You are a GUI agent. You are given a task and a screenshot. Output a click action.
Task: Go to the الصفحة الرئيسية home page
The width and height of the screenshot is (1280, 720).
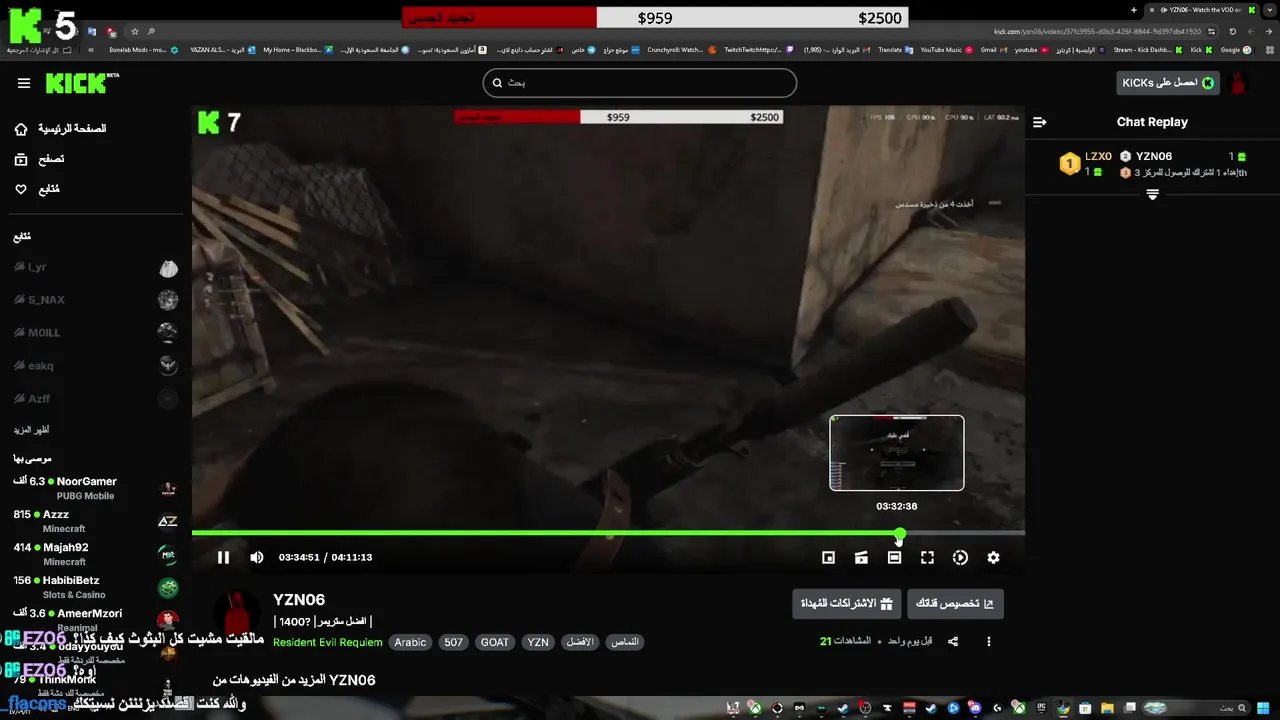pyautogui.click(x=60, y=129)
